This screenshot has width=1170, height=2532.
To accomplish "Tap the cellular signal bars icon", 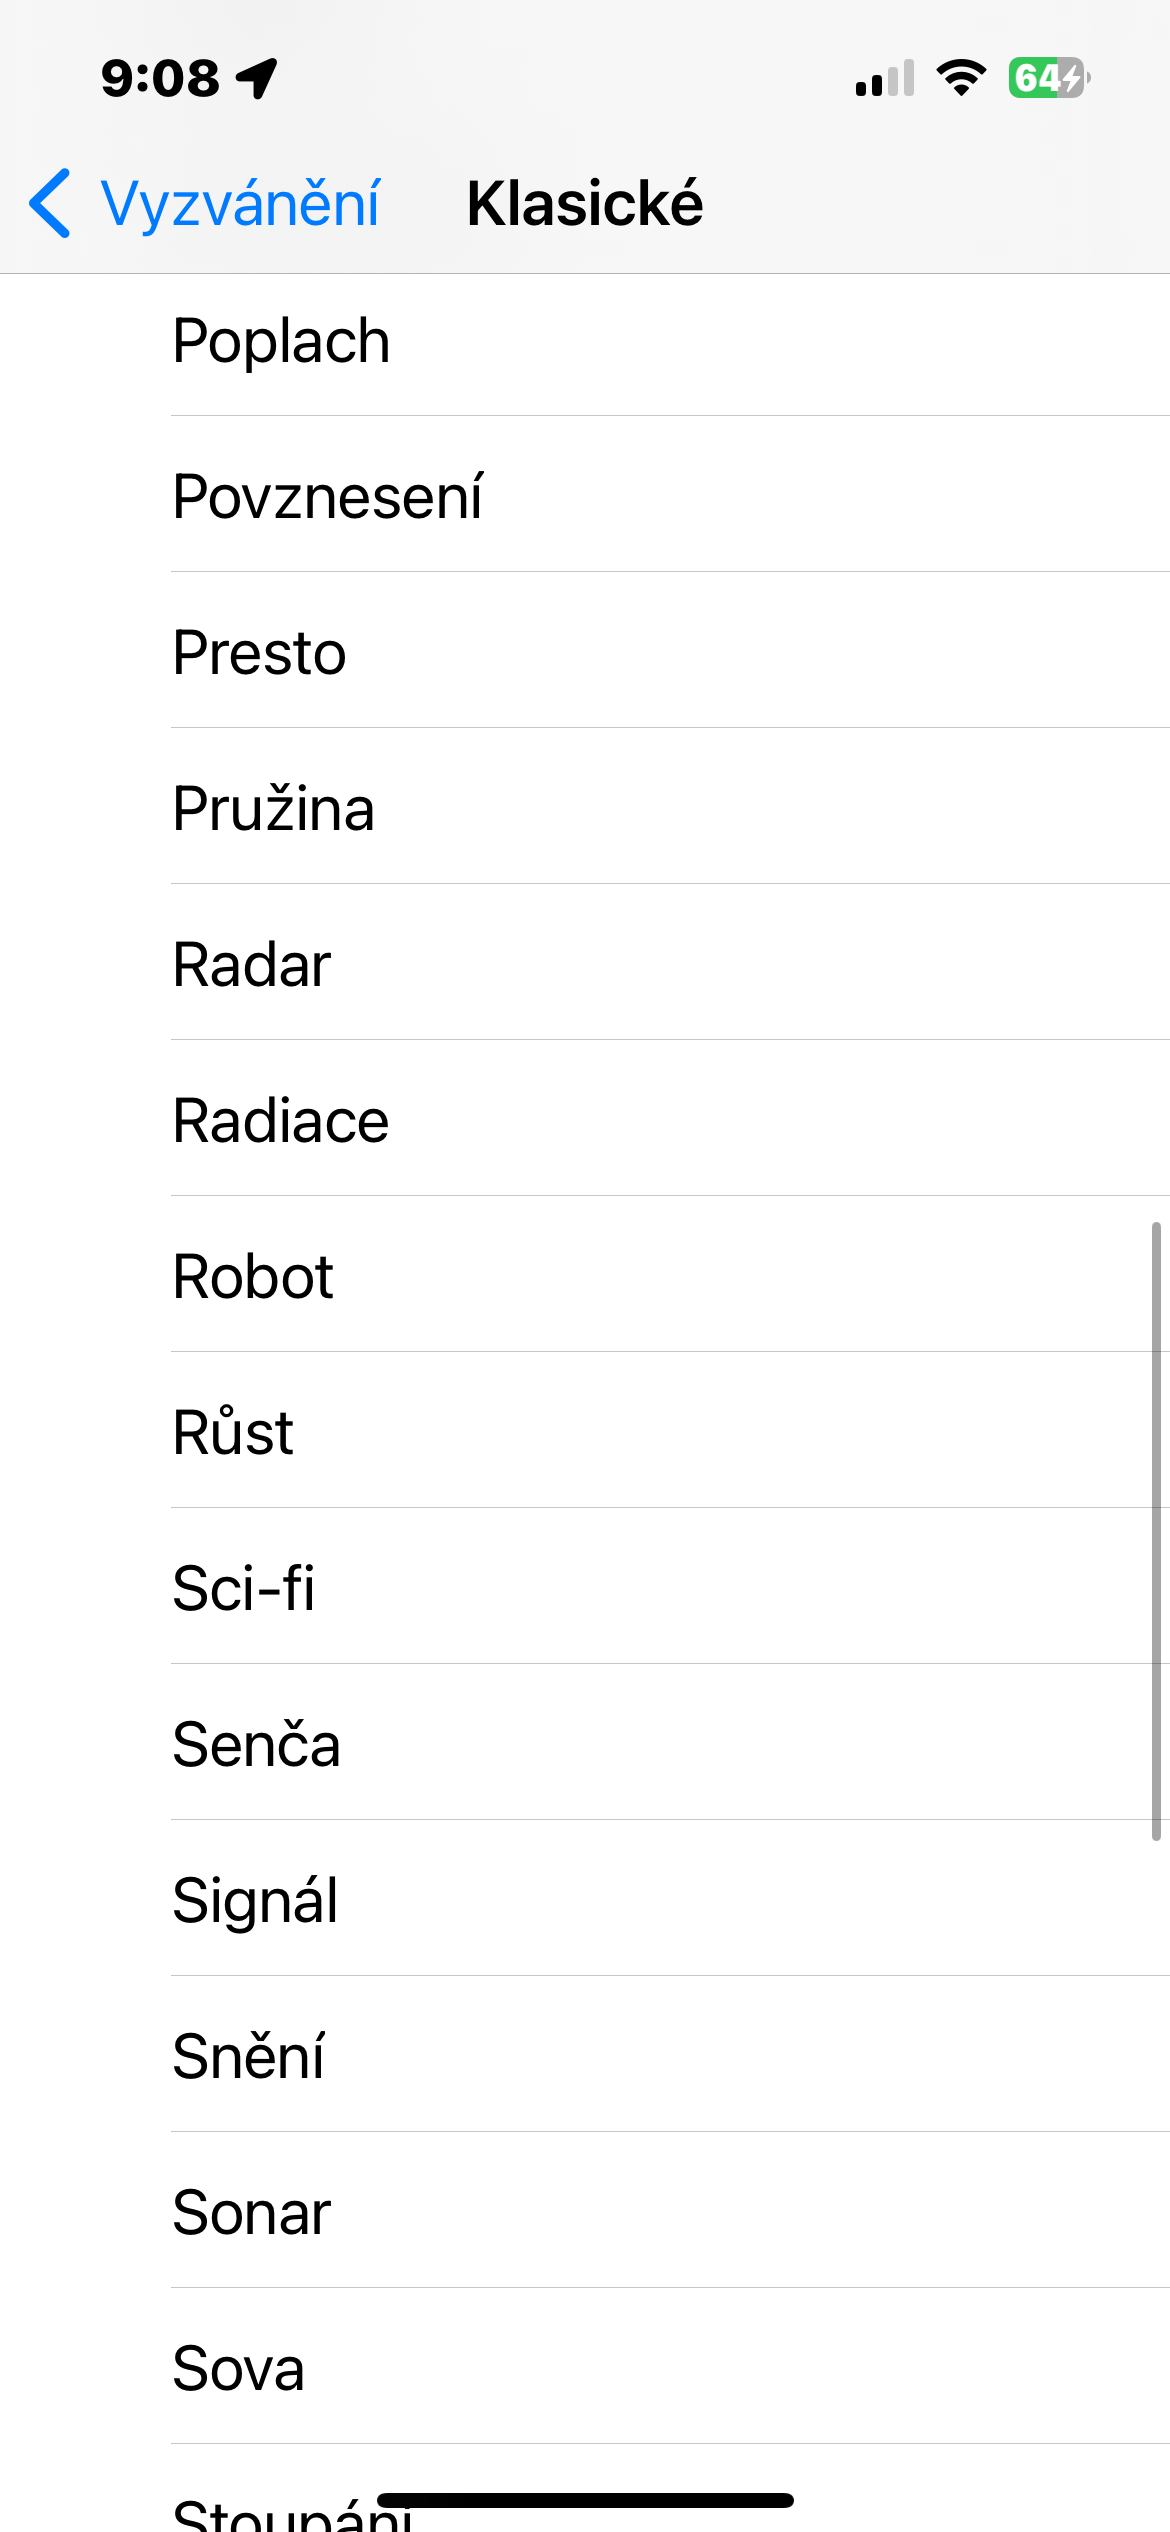I will tap(885, 78).
